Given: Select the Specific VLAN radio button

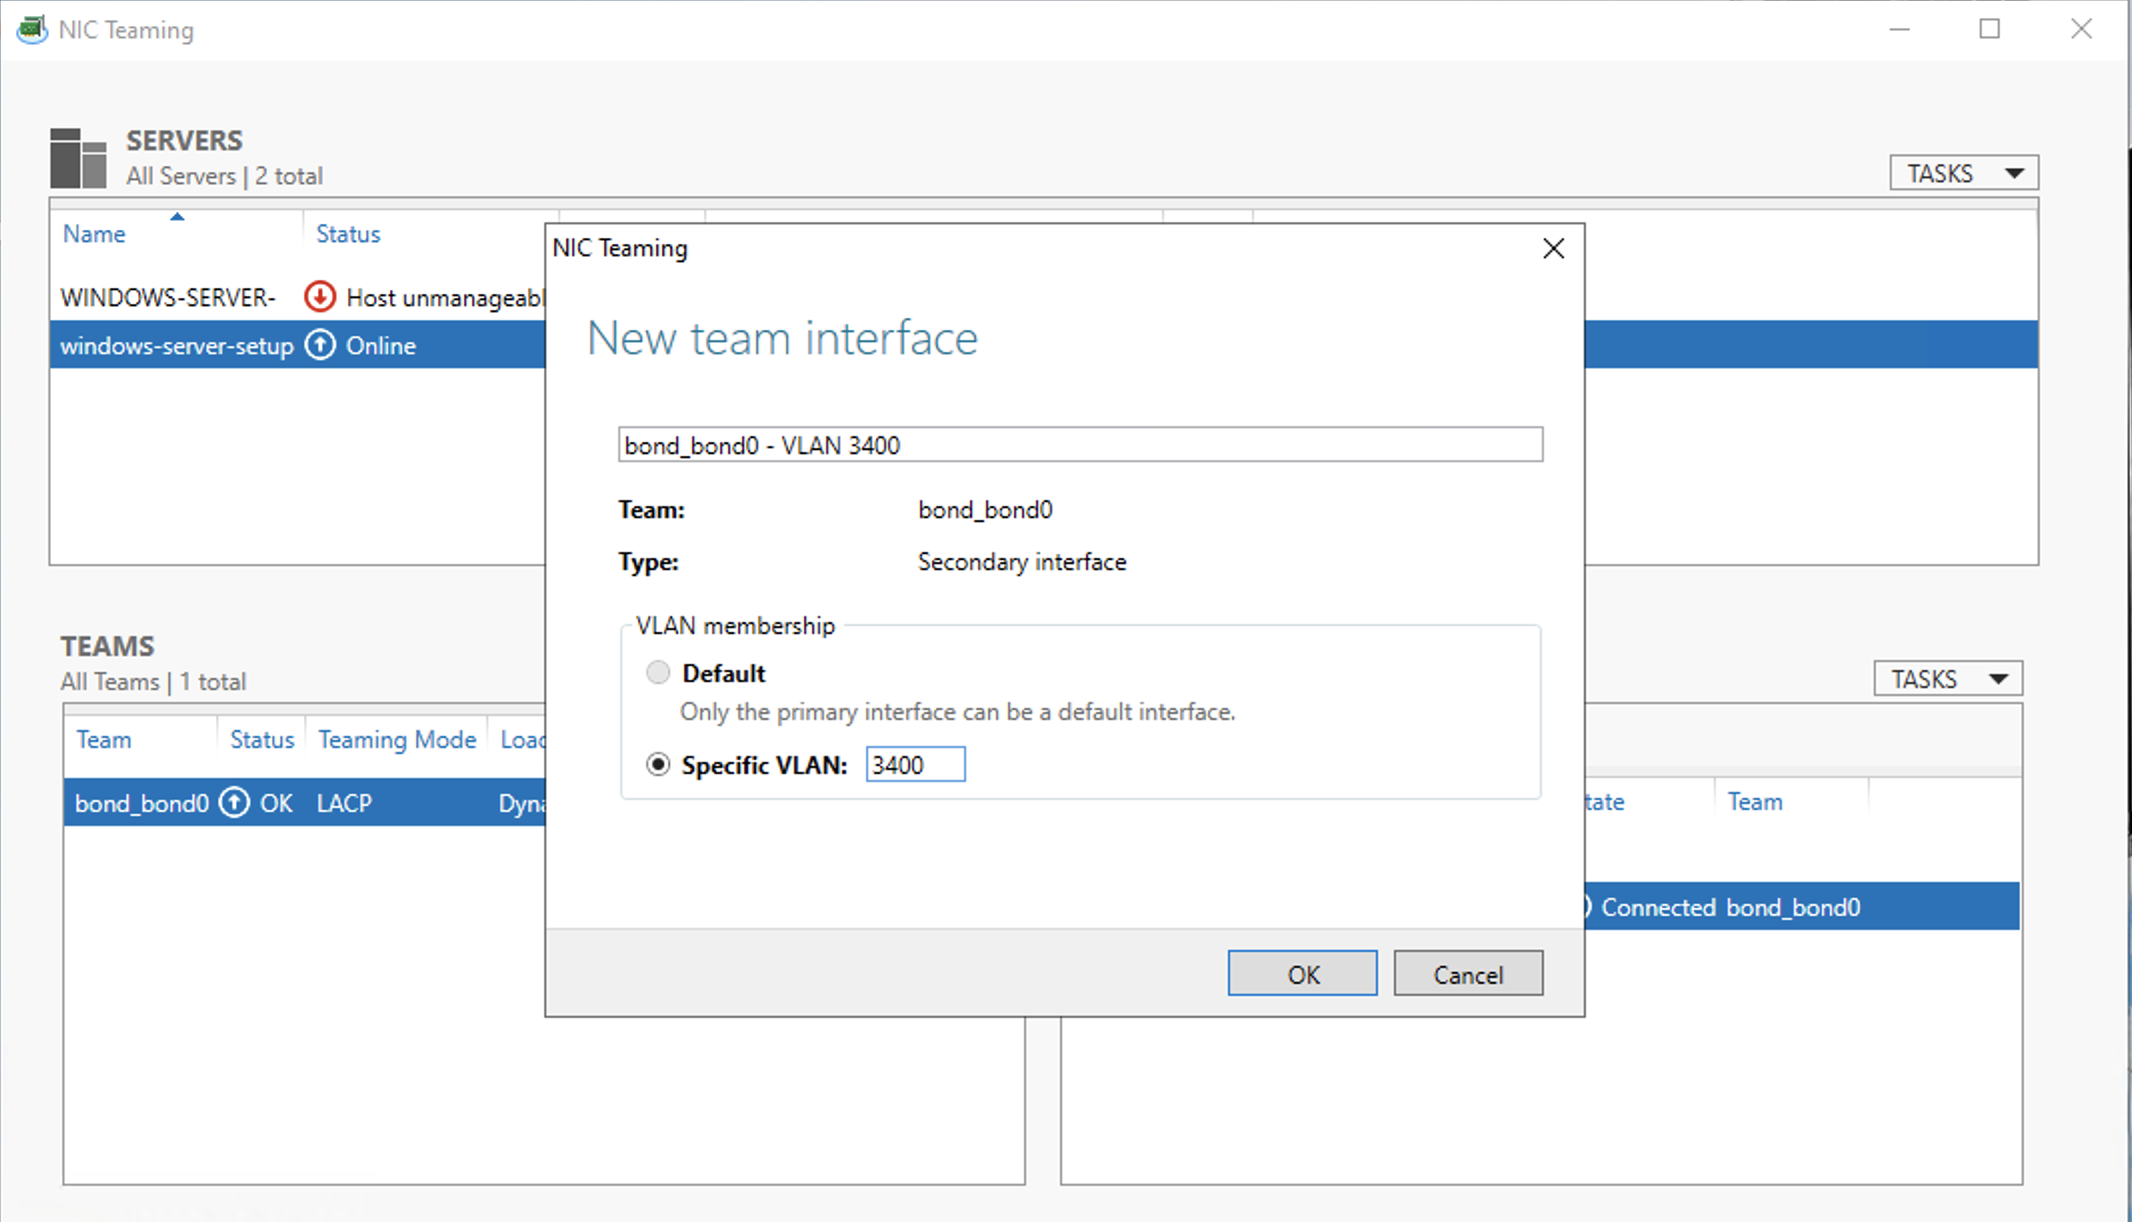Looking at the screenshot, I should click(658, 764).
